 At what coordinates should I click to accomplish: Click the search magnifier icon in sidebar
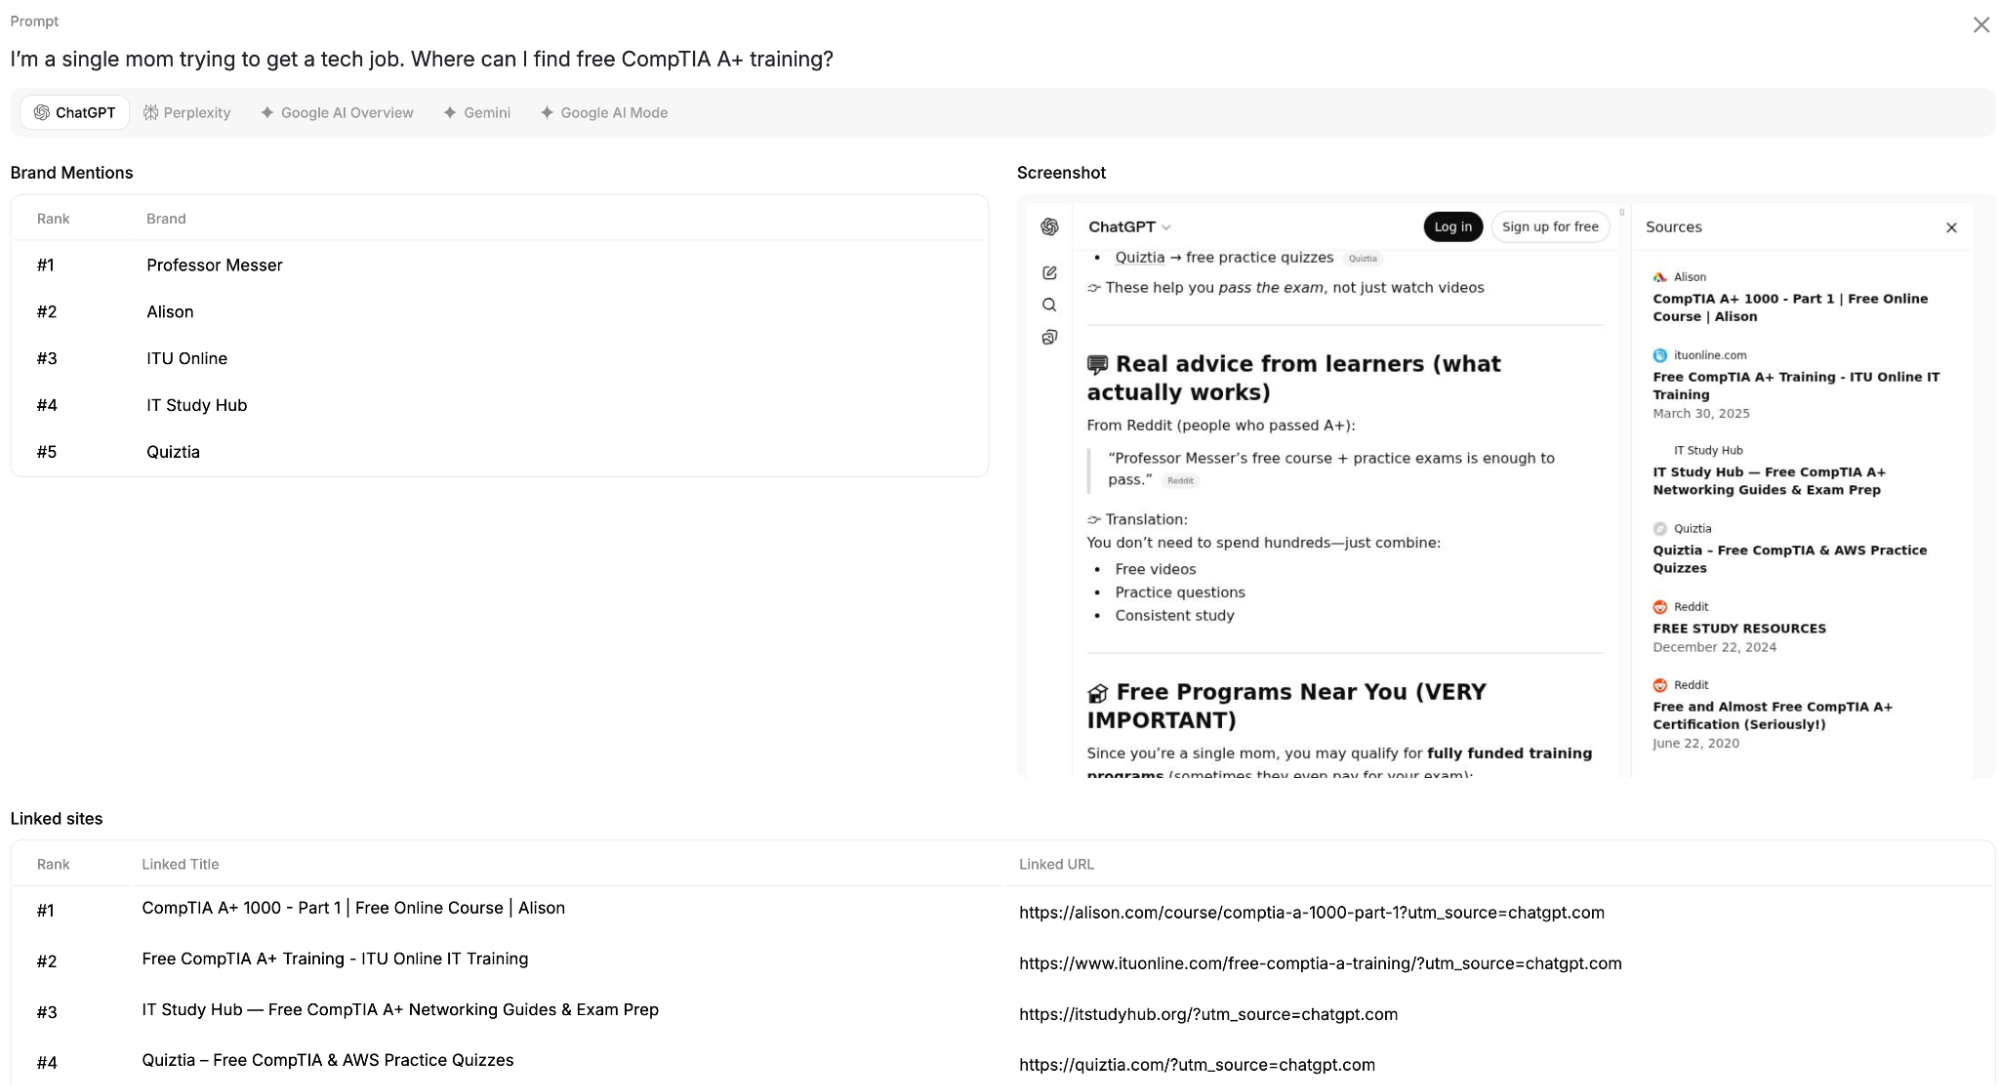[1049, 305]
